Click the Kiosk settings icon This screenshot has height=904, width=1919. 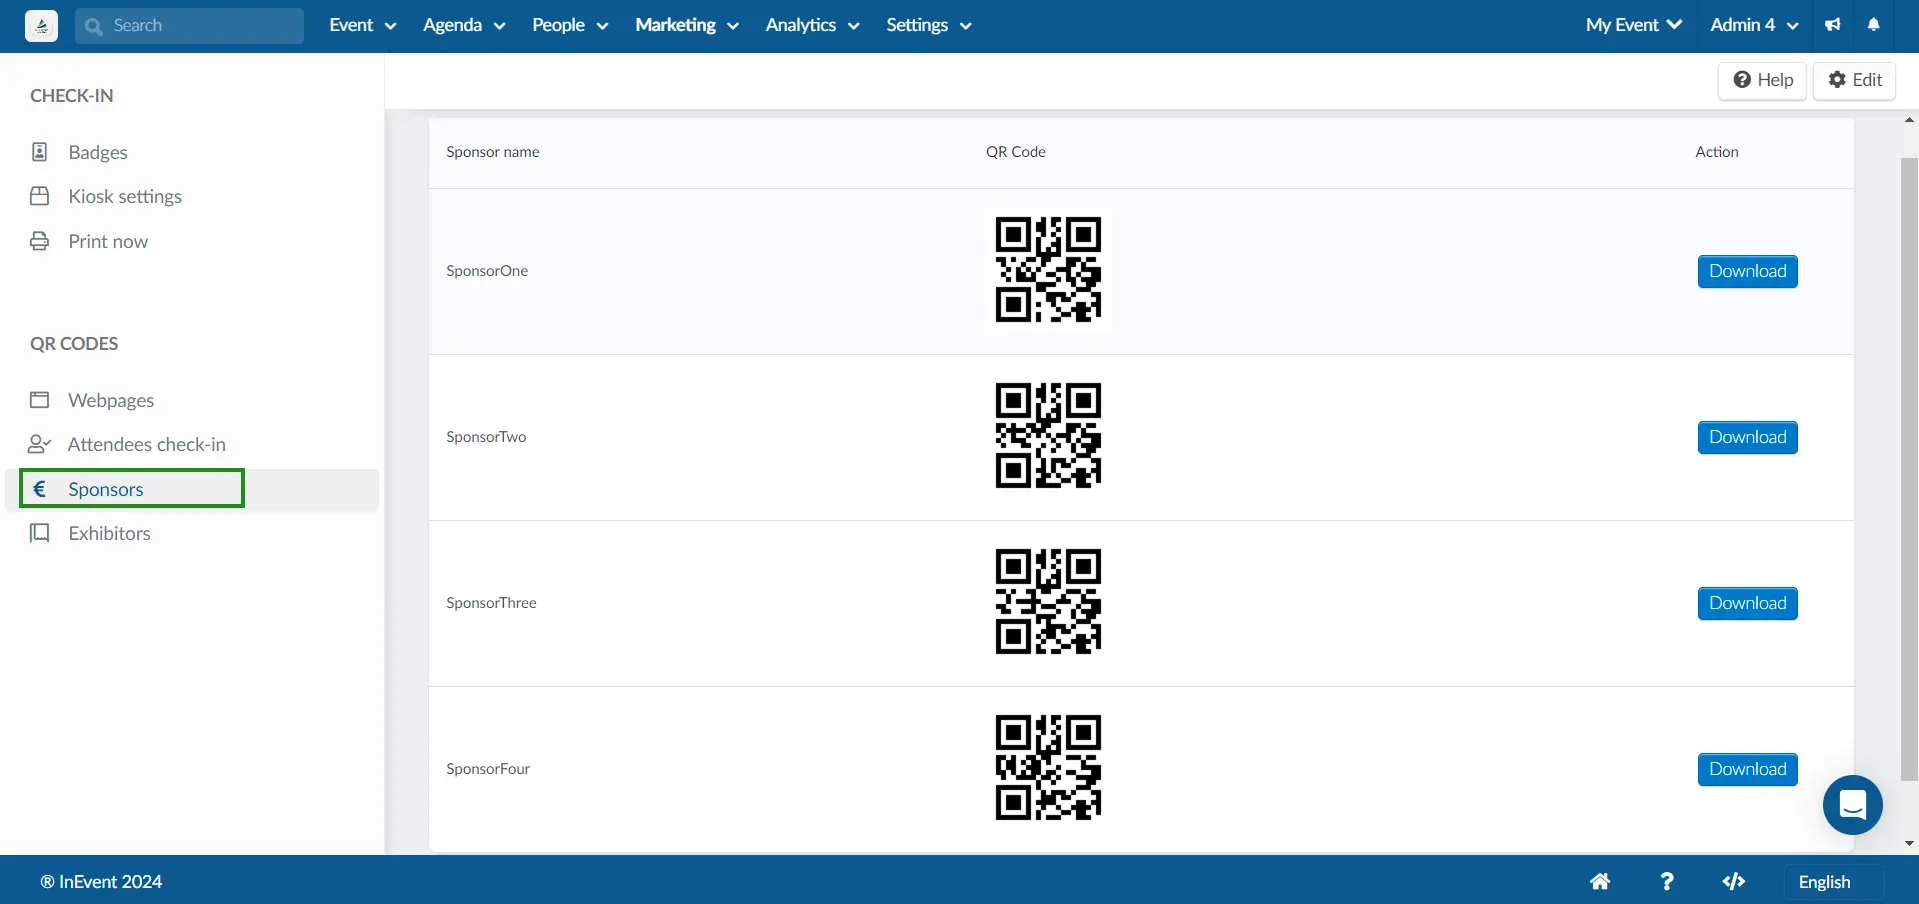point(40,196)
